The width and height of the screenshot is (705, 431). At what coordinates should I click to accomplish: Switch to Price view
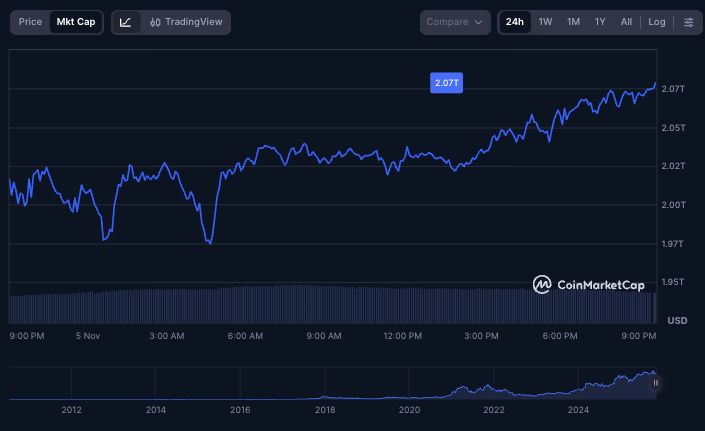click(x=30, y=22)
